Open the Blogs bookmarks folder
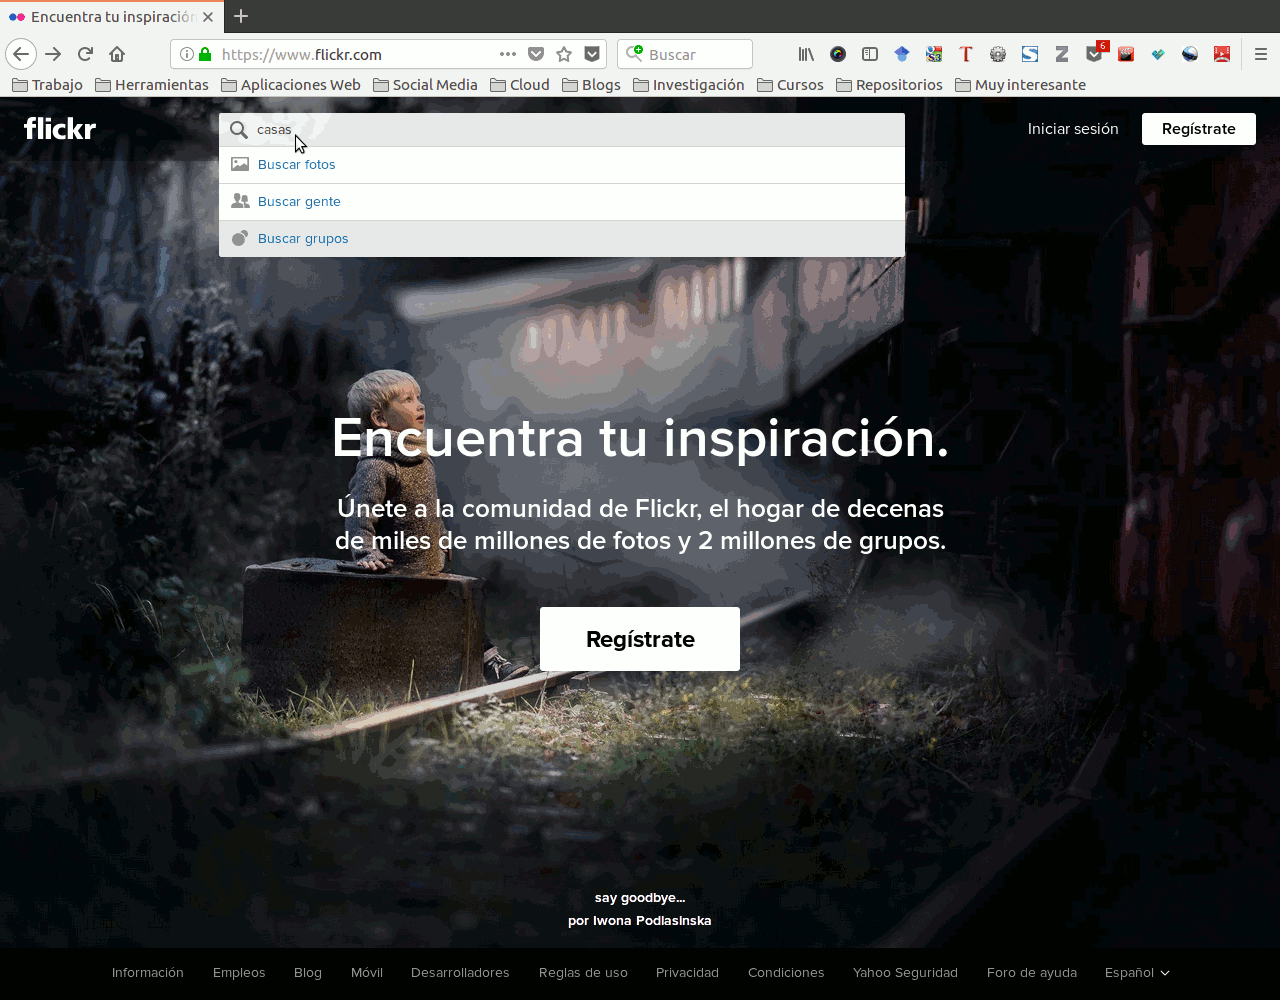Image resolution: width=1280 pixels, height=1000 pixels. [591, 85]
